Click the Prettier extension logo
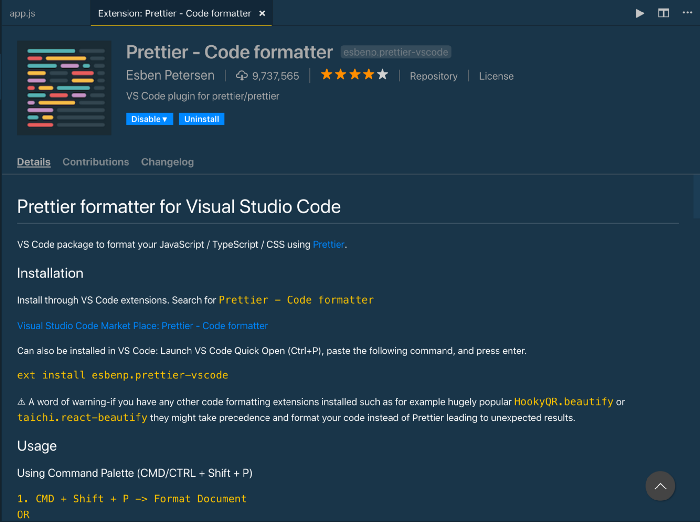700x522 pixels. coord(65,87)
